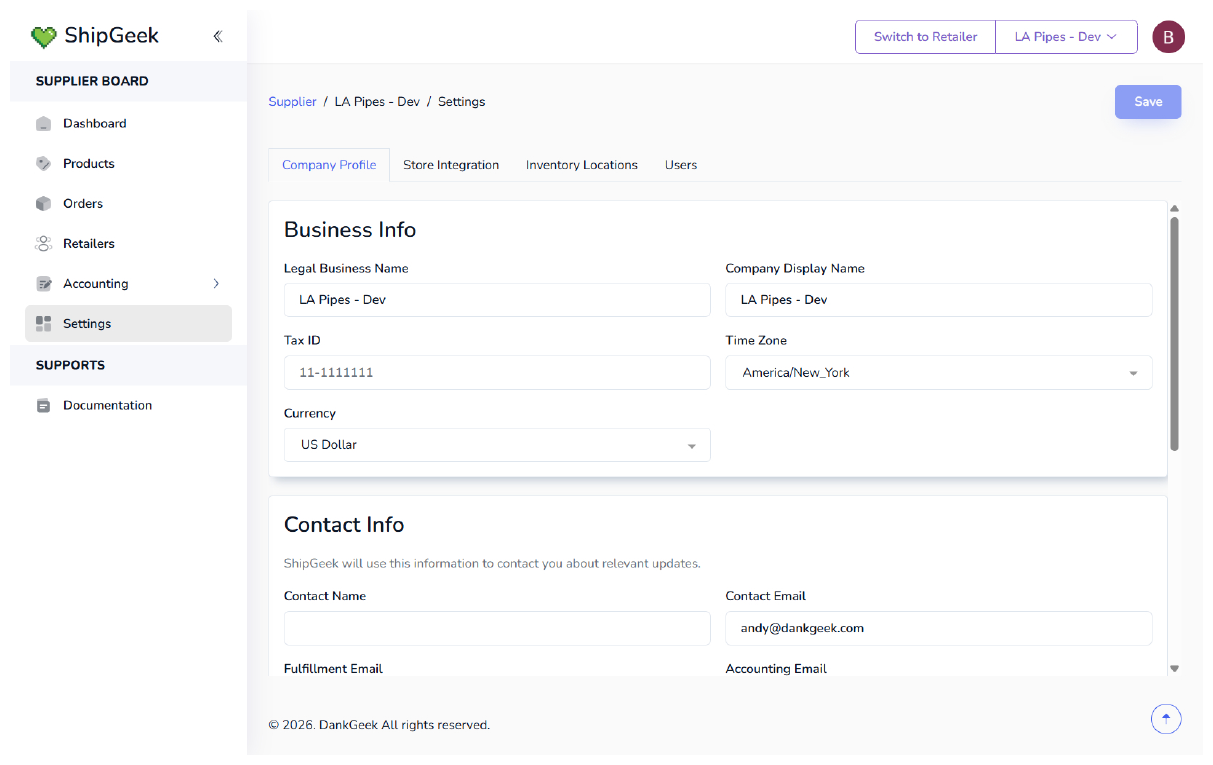Open Dashboard in the sidebar
This screenshot has height=765, width=1213.
(x=128, y=124)
